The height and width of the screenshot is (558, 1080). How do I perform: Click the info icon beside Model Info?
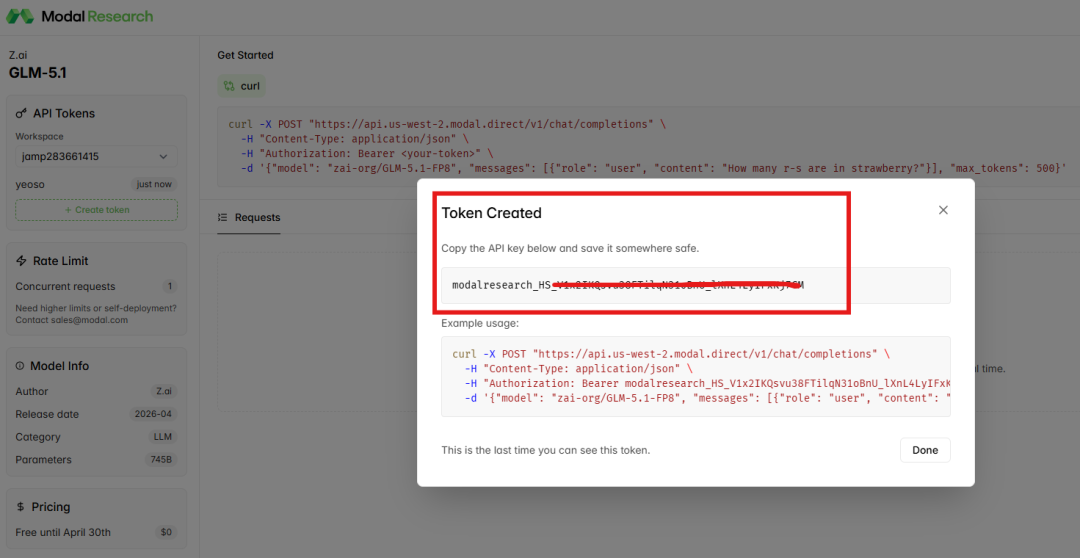[19, 366]
